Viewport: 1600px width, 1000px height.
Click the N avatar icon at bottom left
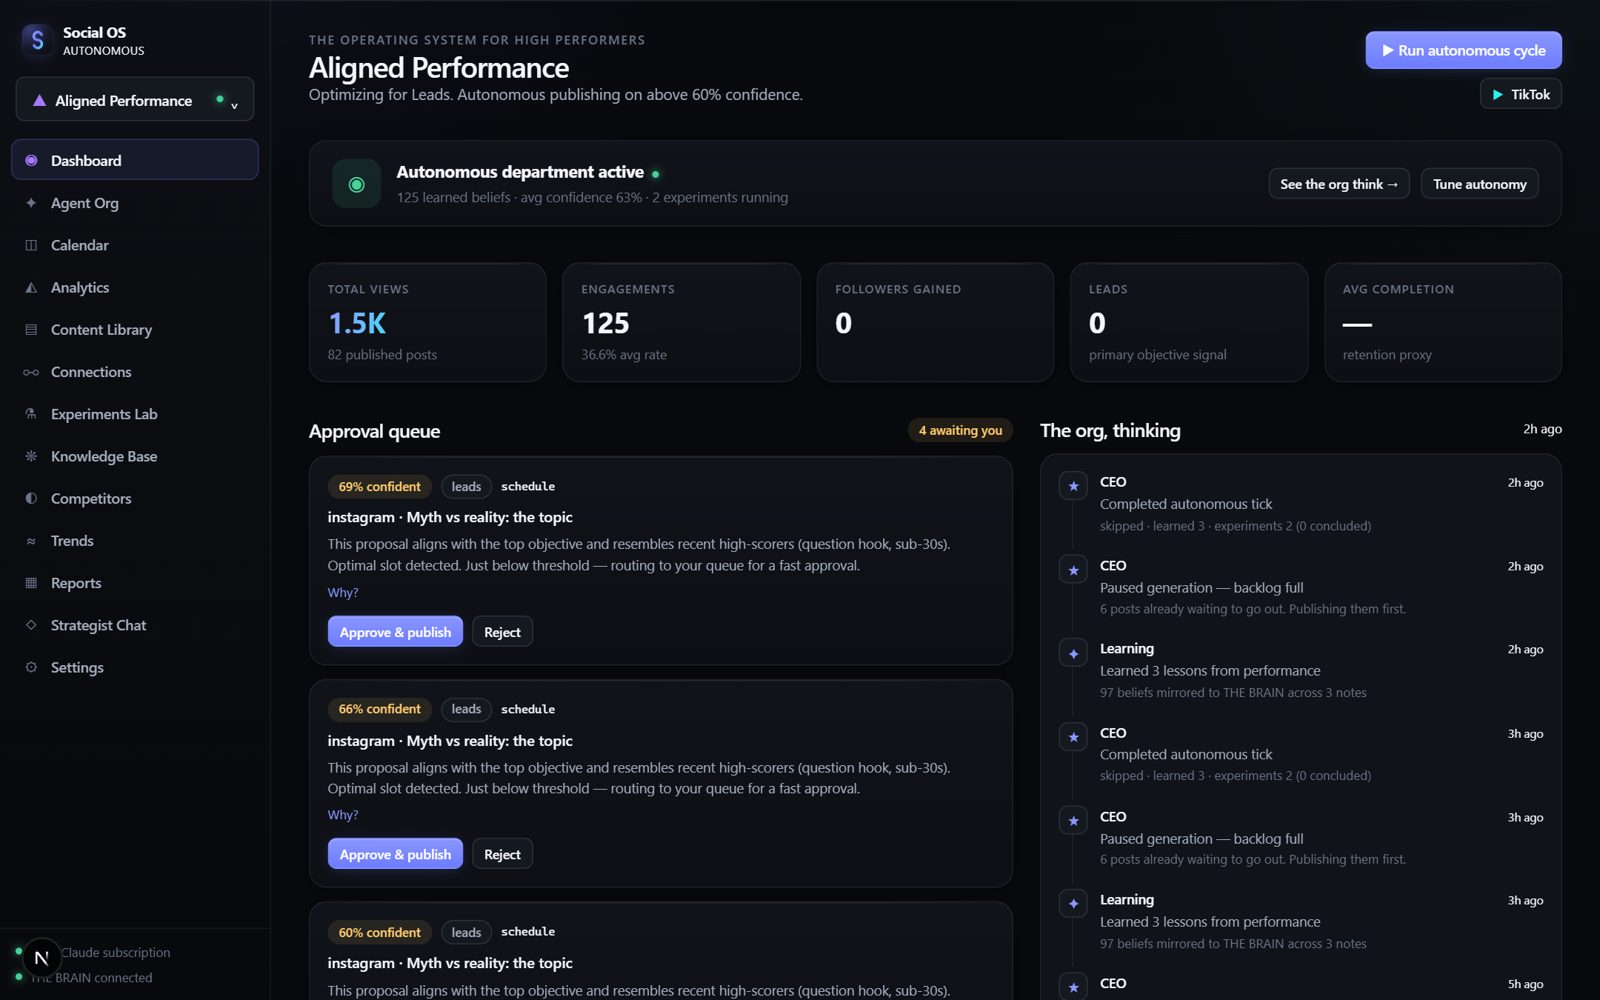coord(41,958)
